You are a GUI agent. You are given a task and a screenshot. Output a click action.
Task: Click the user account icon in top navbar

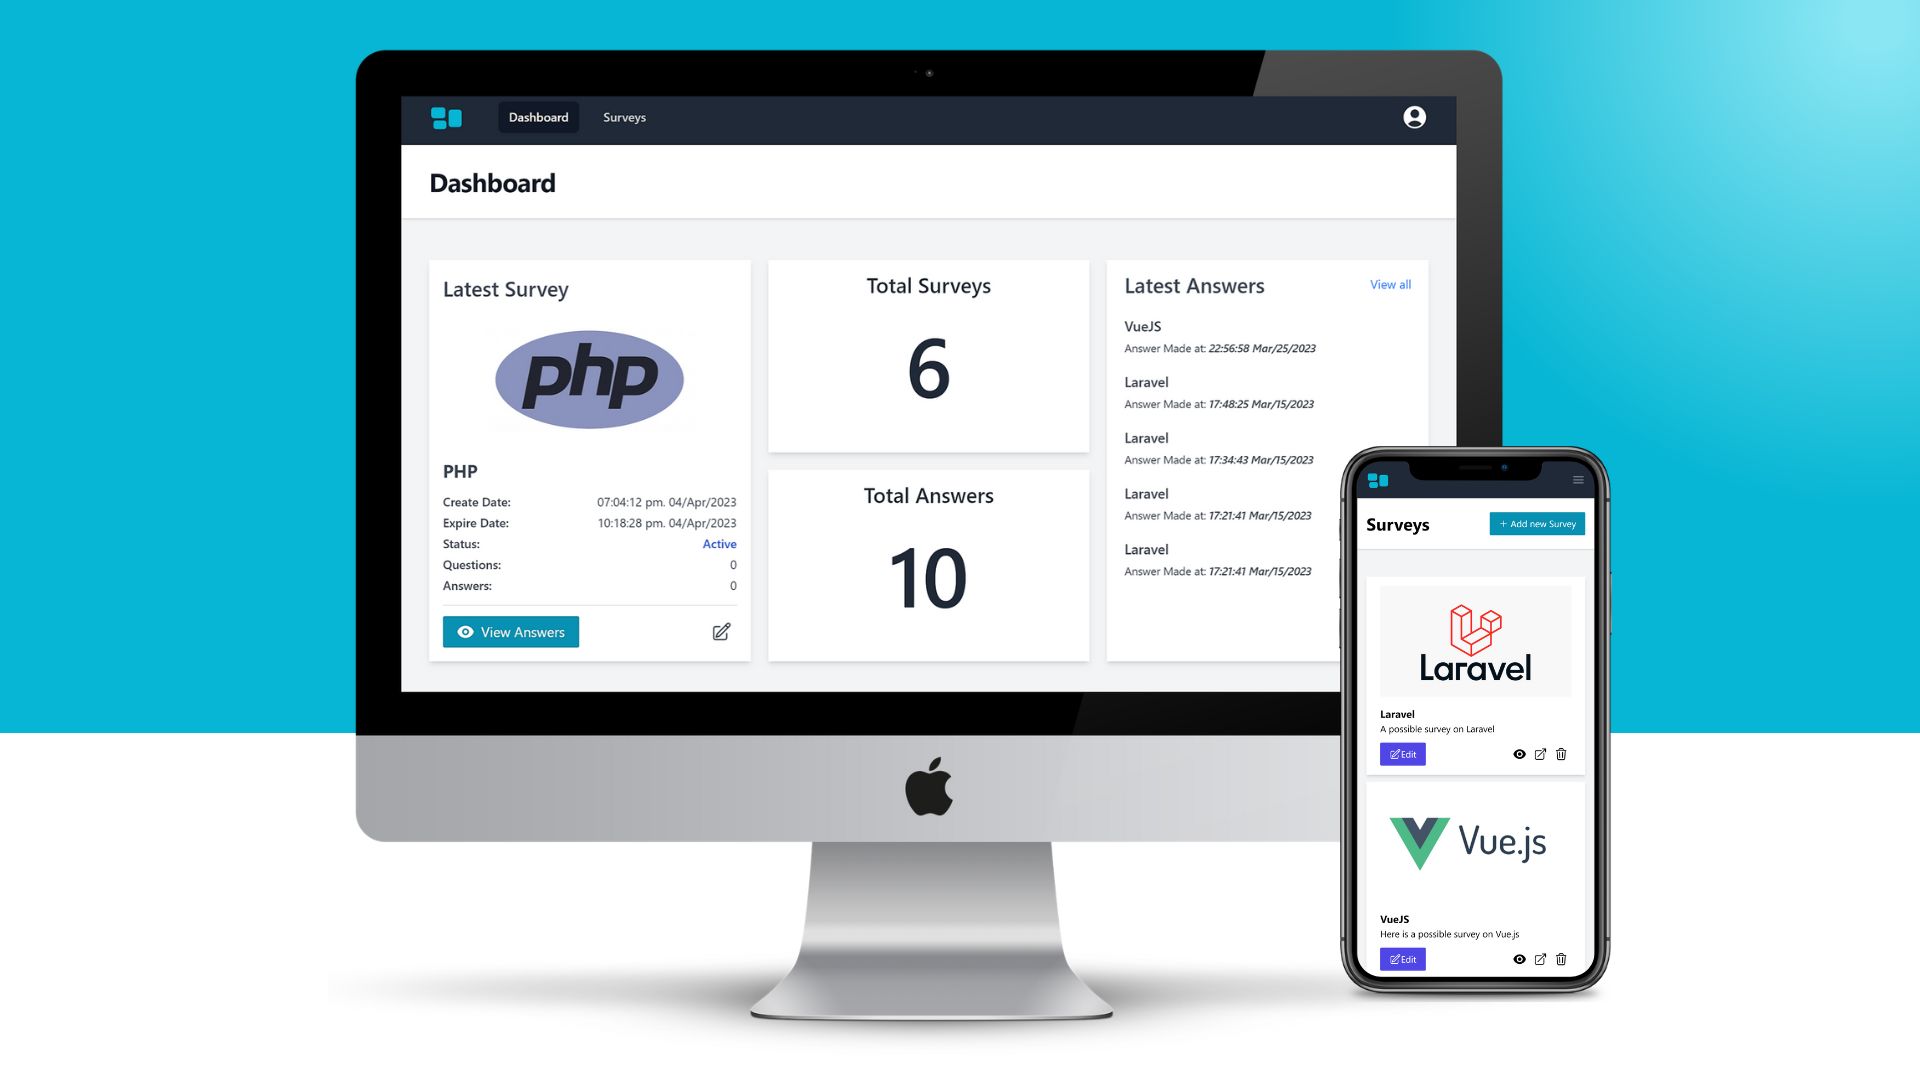pos(1415,117)
